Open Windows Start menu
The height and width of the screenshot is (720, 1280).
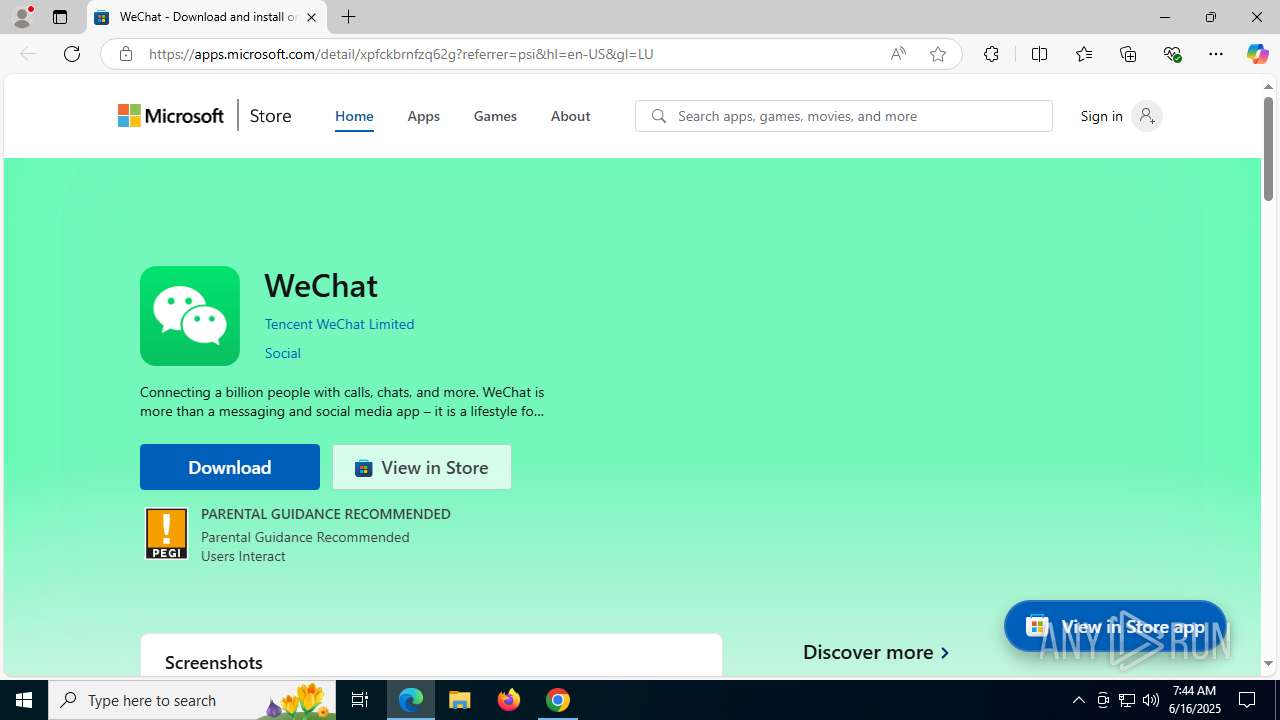[x=24, y=700]
